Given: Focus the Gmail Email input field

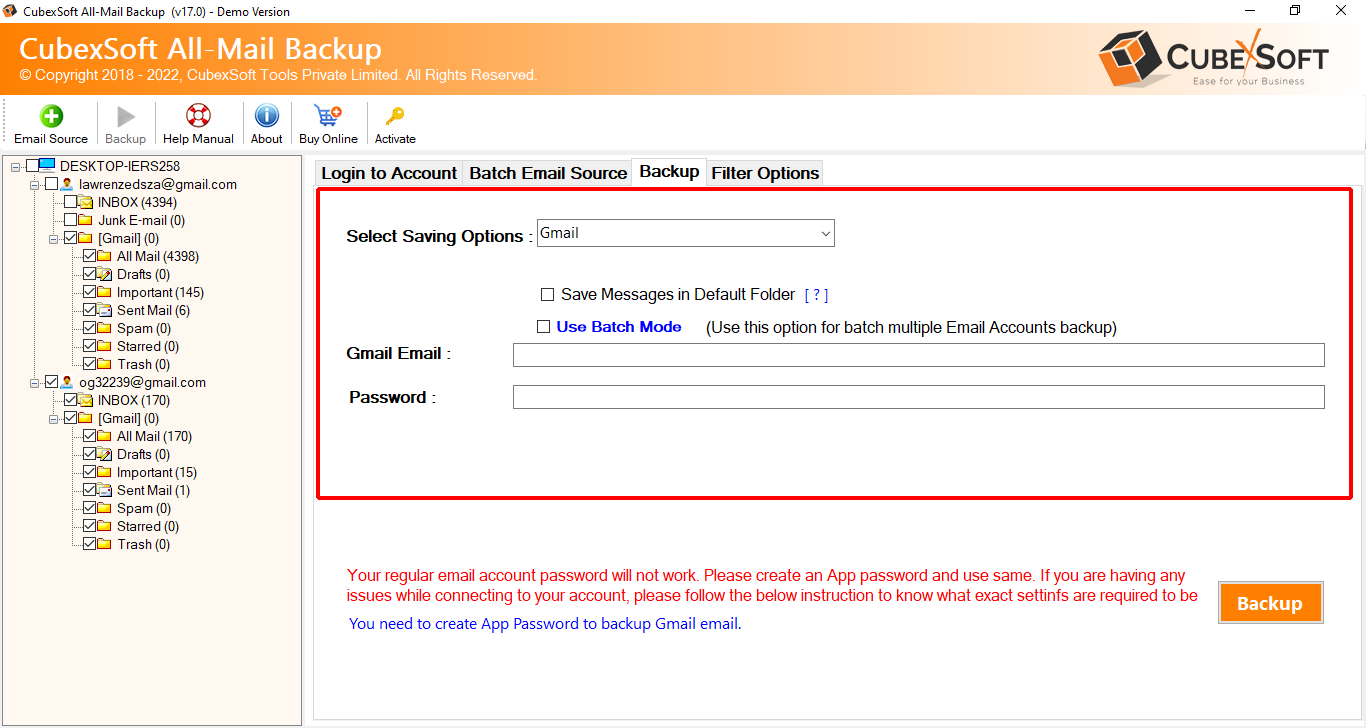Looking at the screenshot, I should tap(918, 355).
